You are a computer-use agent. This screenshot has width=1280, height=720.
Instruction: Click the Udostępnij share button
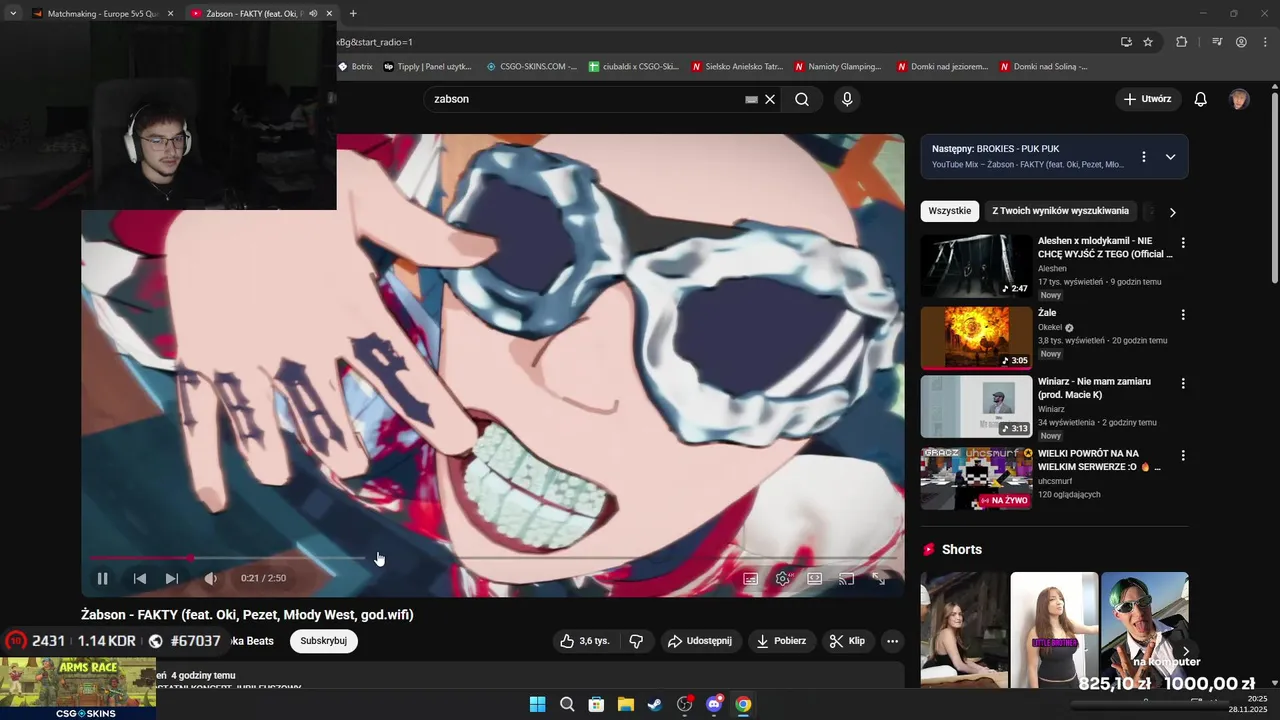tap(700, 641)
